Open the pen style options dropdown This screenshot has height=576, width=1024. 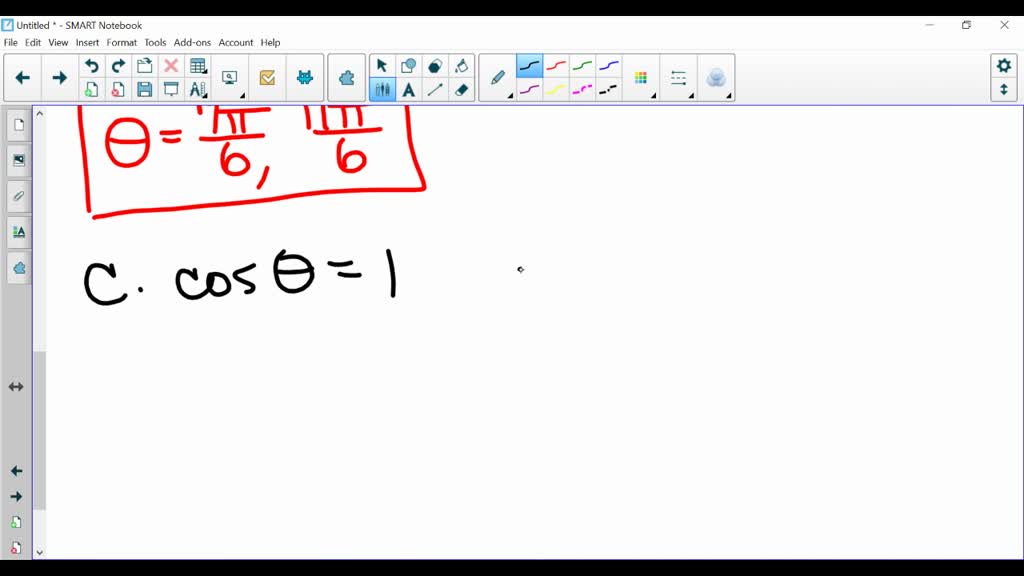(x=509, y=97)
